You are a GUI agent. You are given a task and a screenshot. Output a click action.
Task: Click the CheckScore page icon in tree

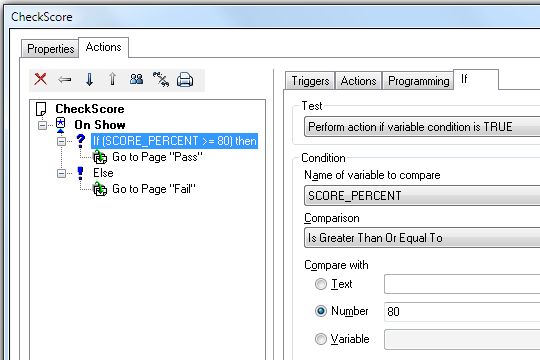click(x=41, y=109)
